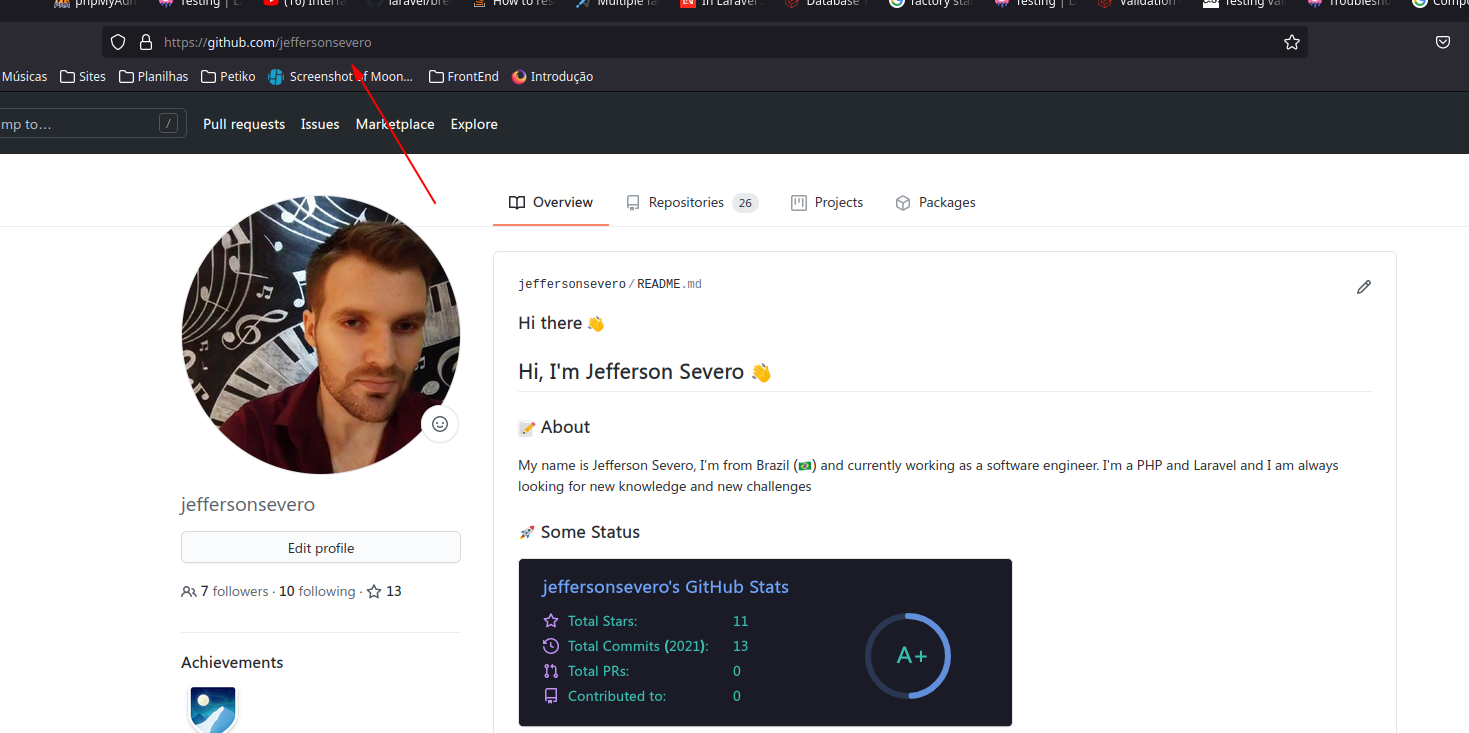Click the Contributed to: 0 row
Image resolution: width=1469 pixels, height=733 pixels.
pos(642,696)
